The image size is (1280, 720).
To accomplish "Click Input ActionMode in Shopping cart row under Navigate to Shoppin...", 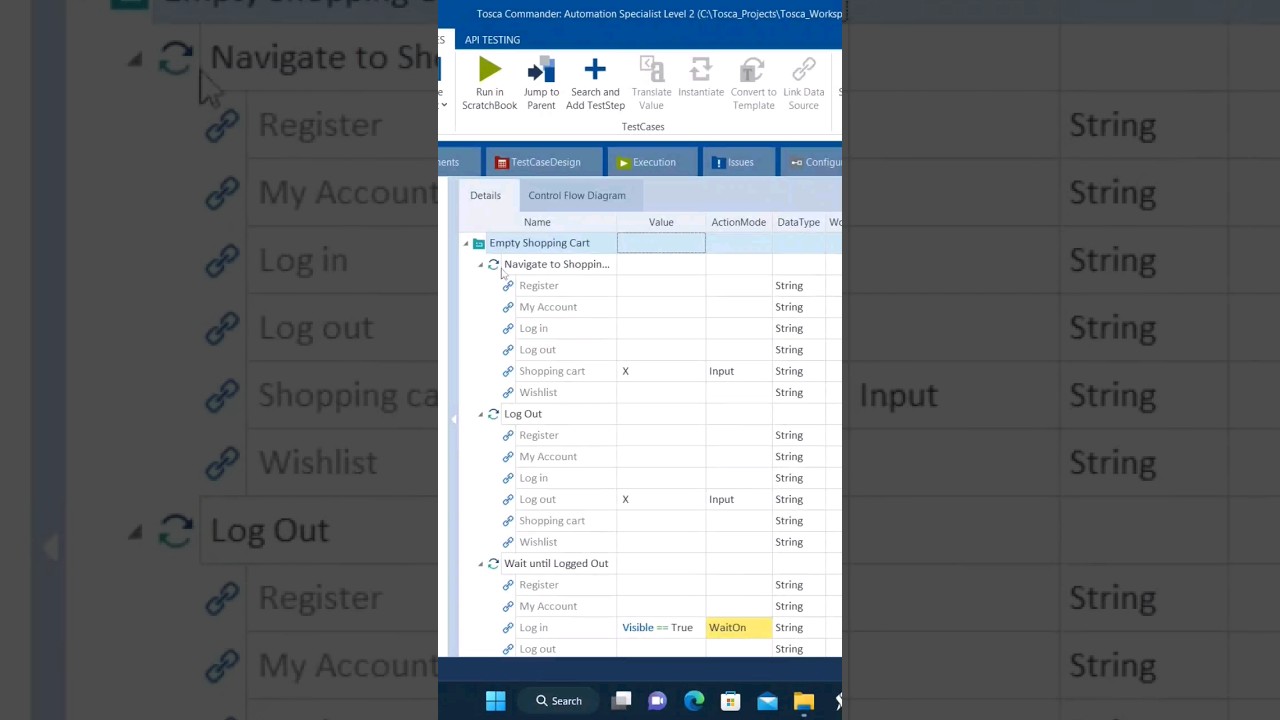I will coord(721,371).
